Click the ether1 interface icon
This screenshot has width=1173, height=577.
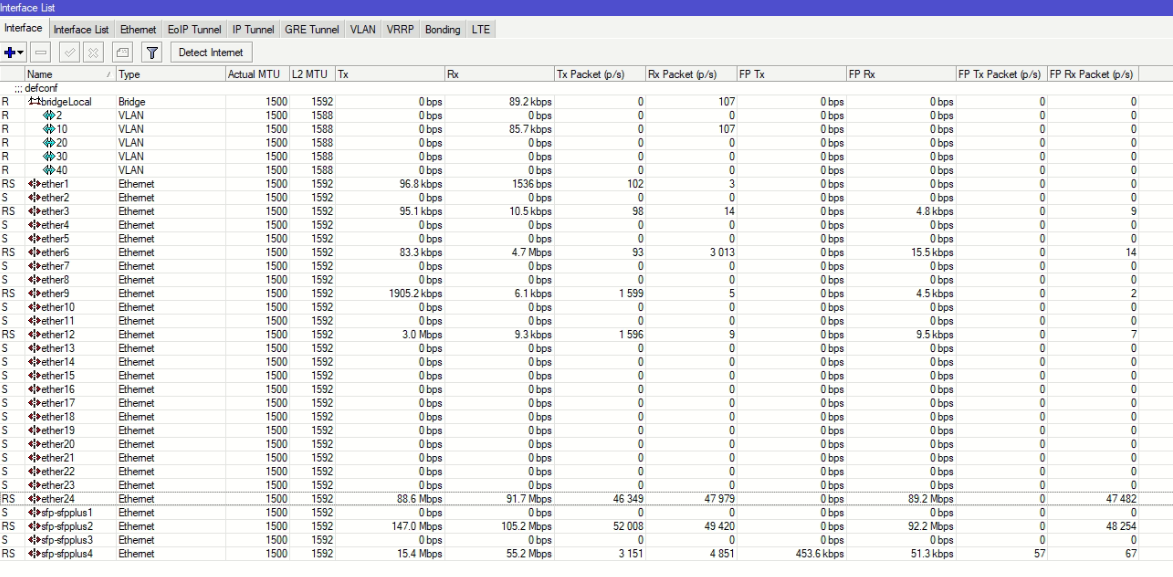[34, 183]
